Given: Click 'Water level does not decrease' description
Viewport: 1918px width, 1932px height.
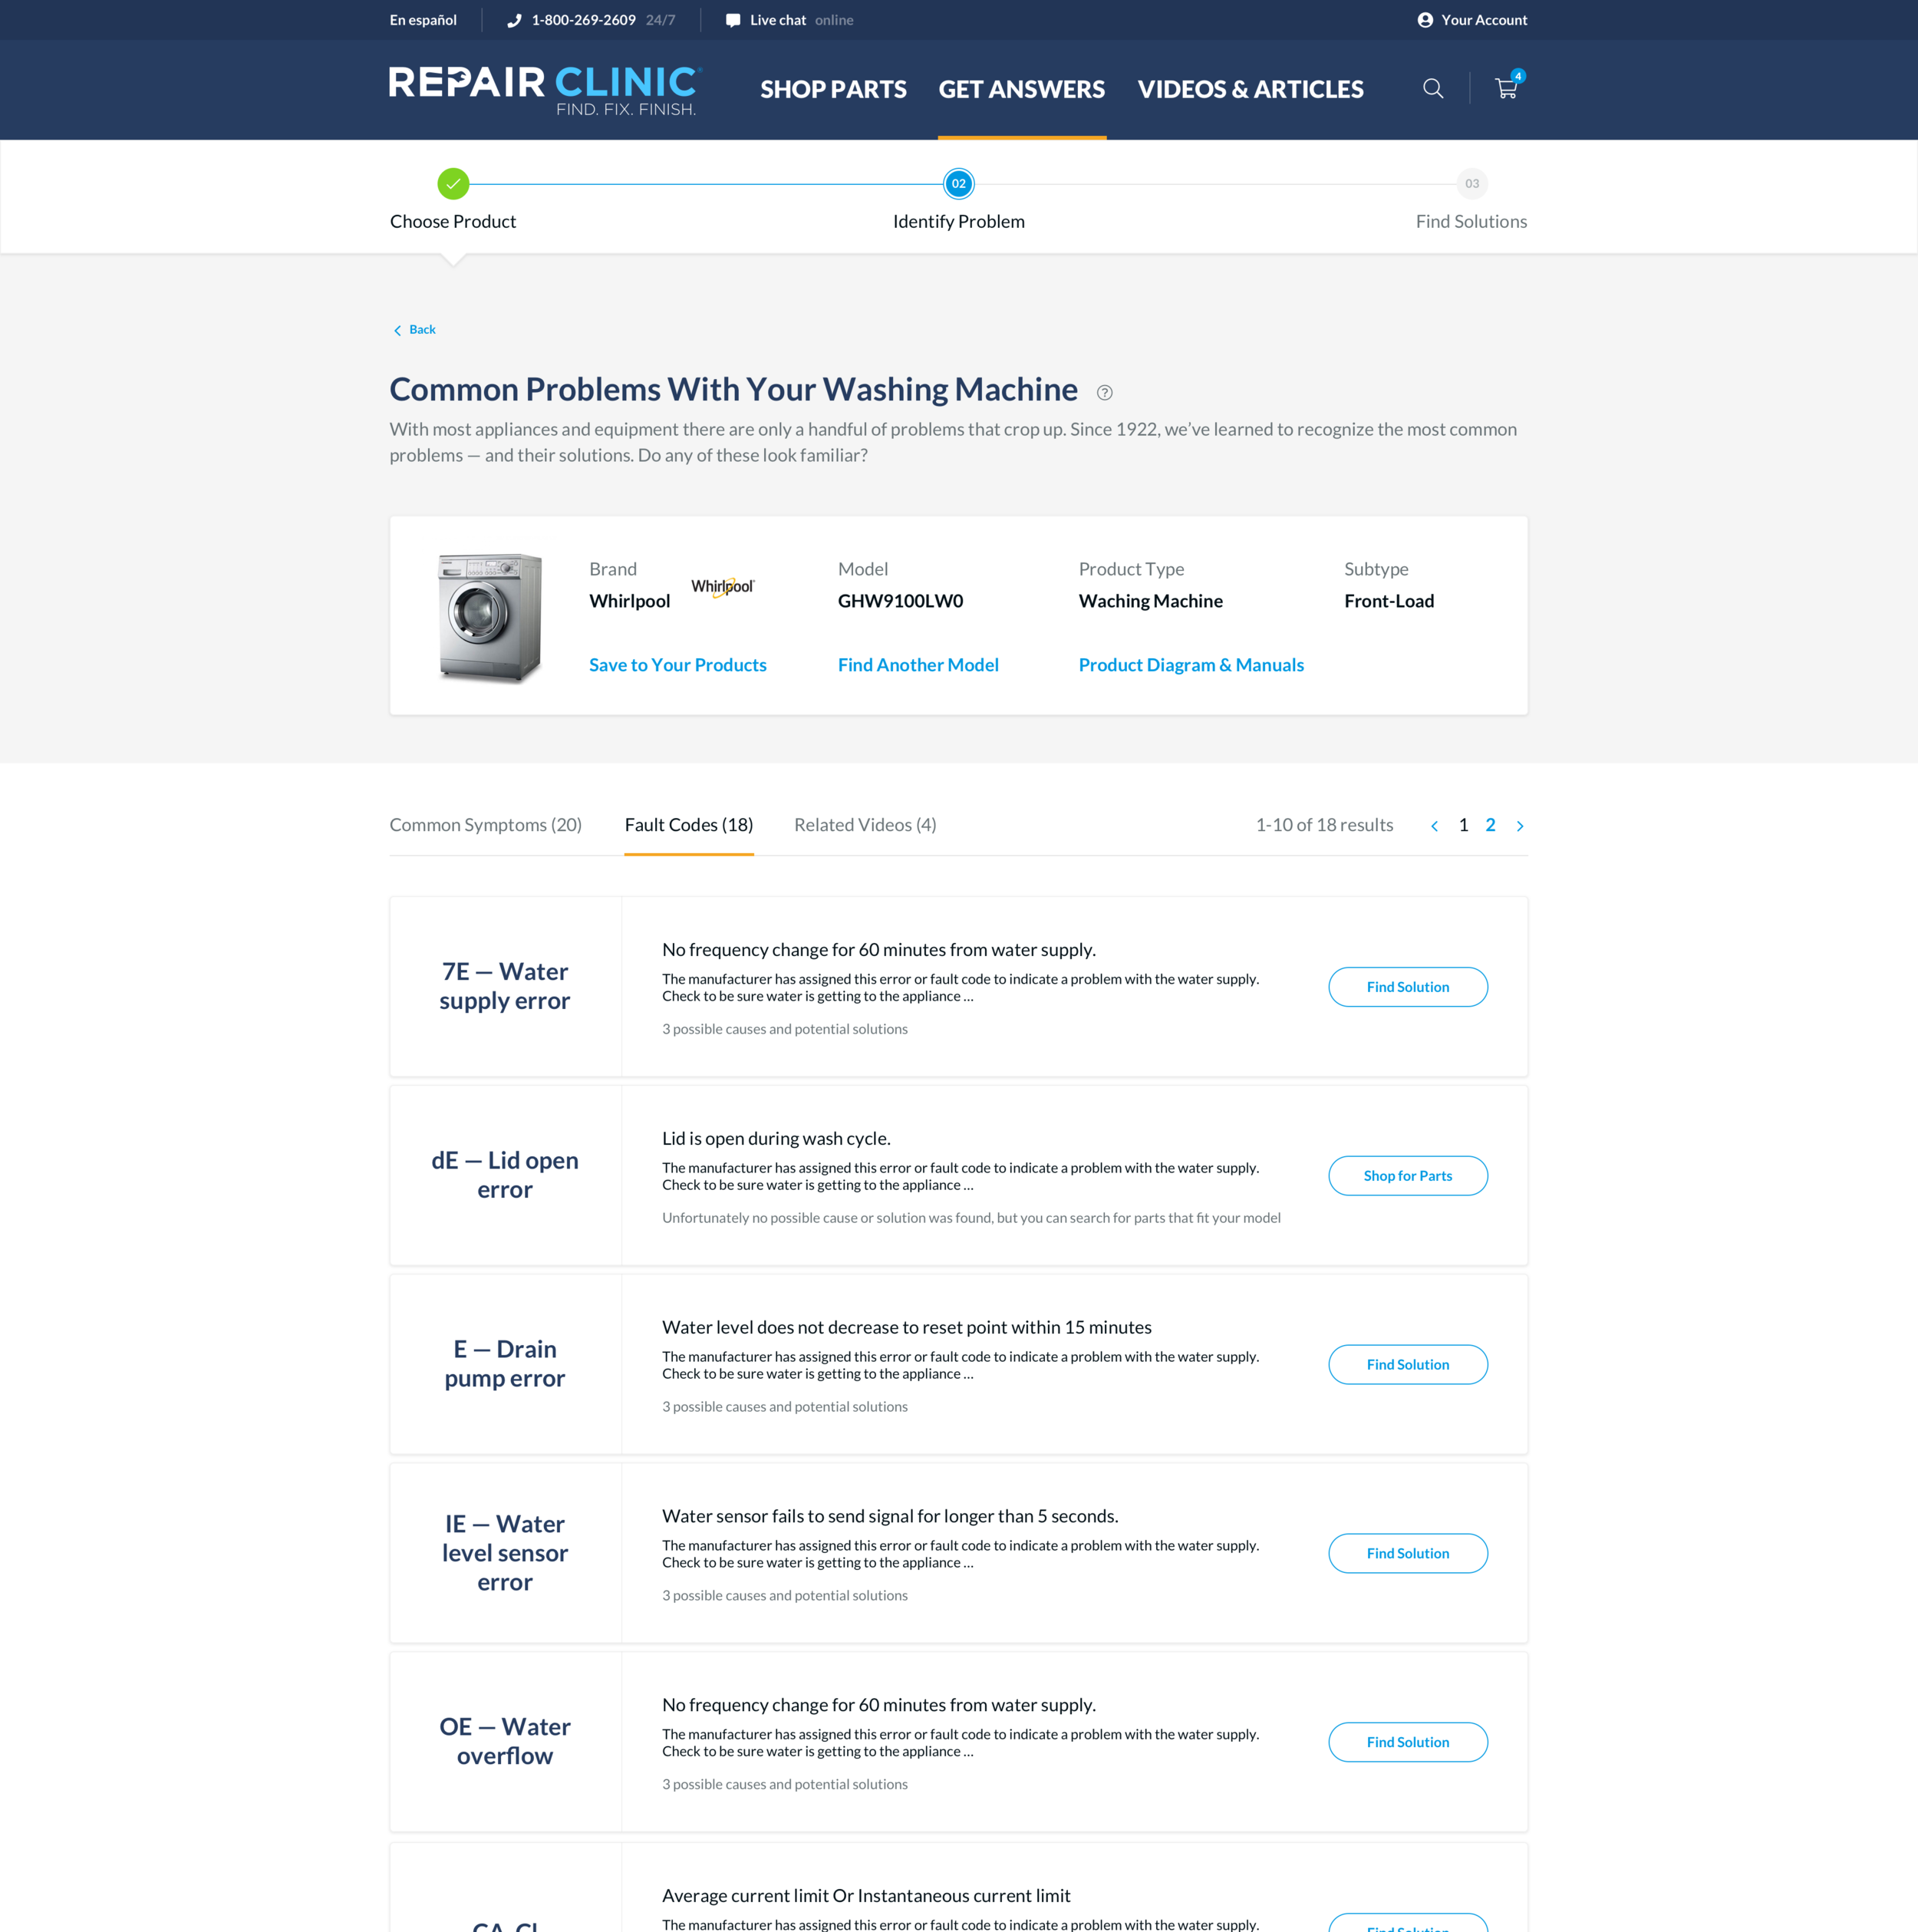Looking at the screenshot, I should click(906, 1328).
